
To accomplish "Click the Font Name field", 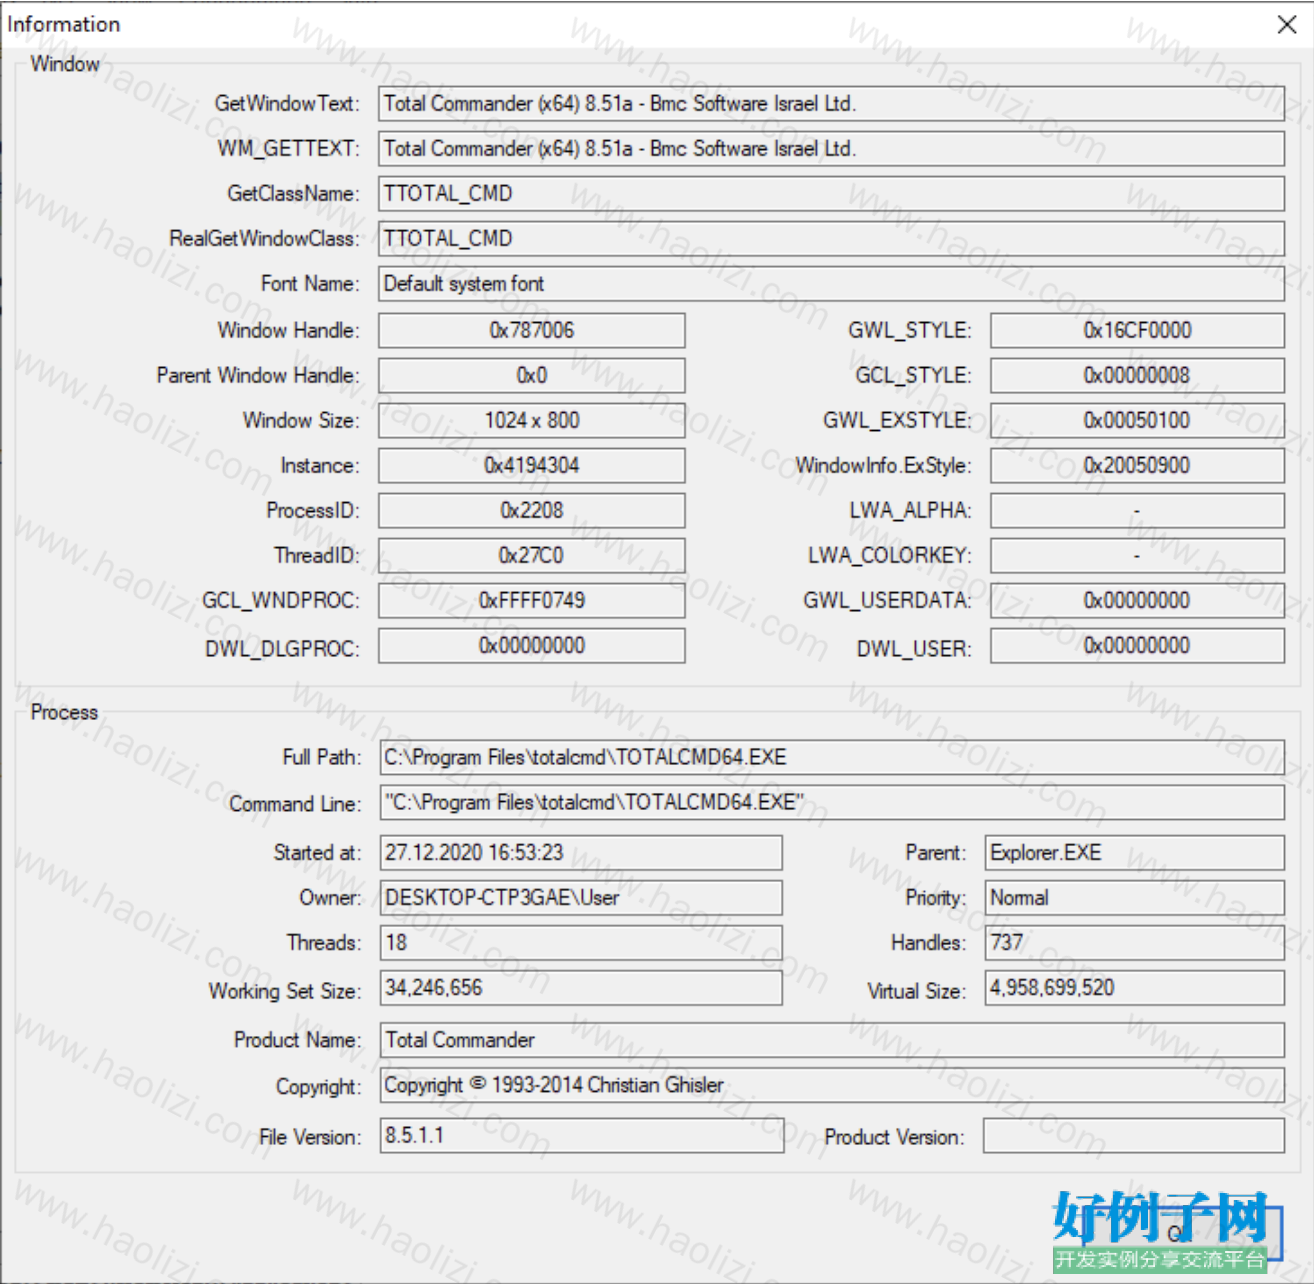I will click(831, 284).
